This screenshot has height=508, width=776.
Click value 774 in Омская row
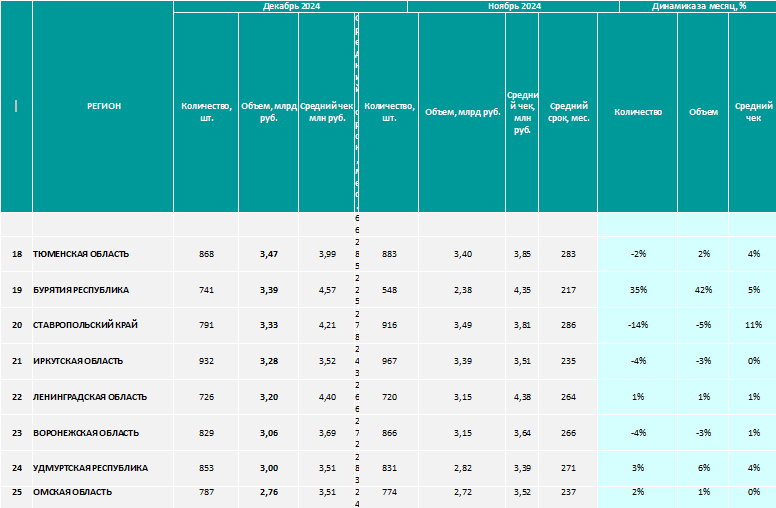pos(389,492)
